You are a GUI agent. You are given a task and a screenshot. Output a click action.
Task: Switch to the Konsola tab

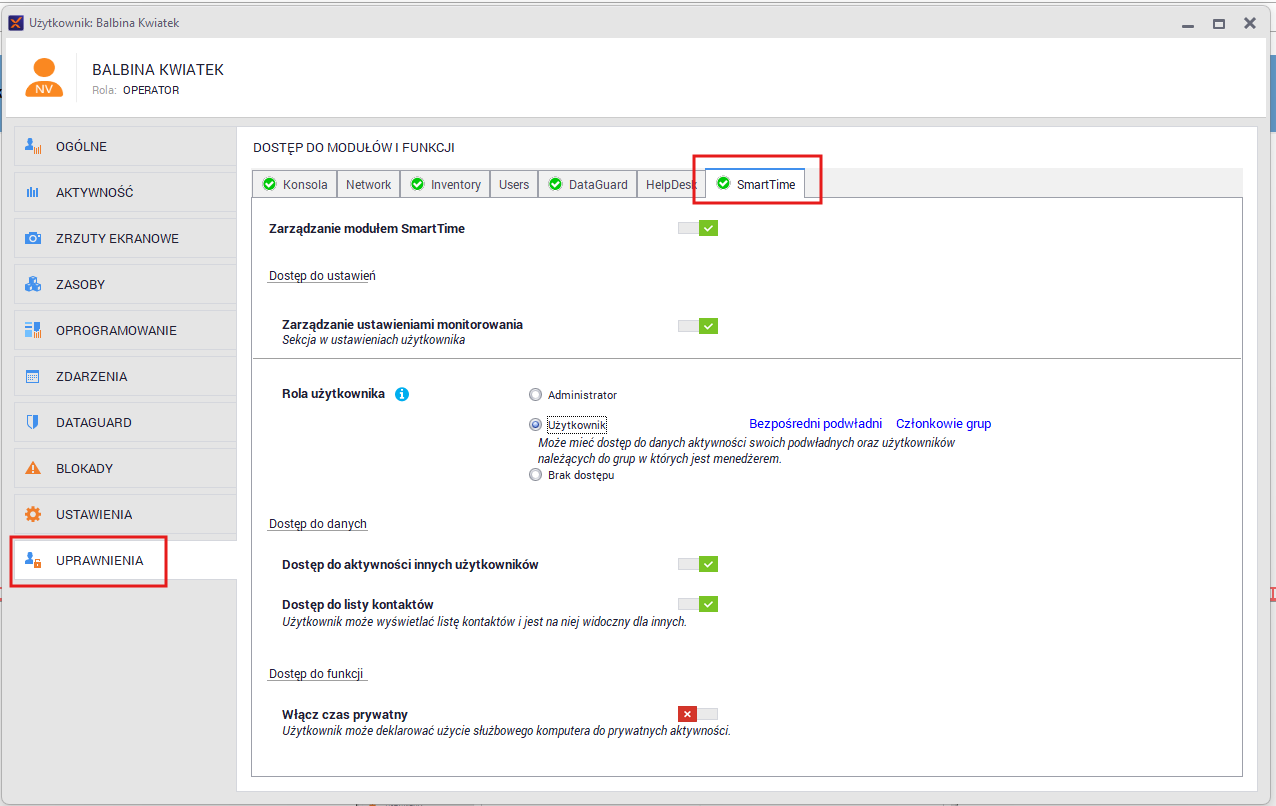(x=294, y=184)
